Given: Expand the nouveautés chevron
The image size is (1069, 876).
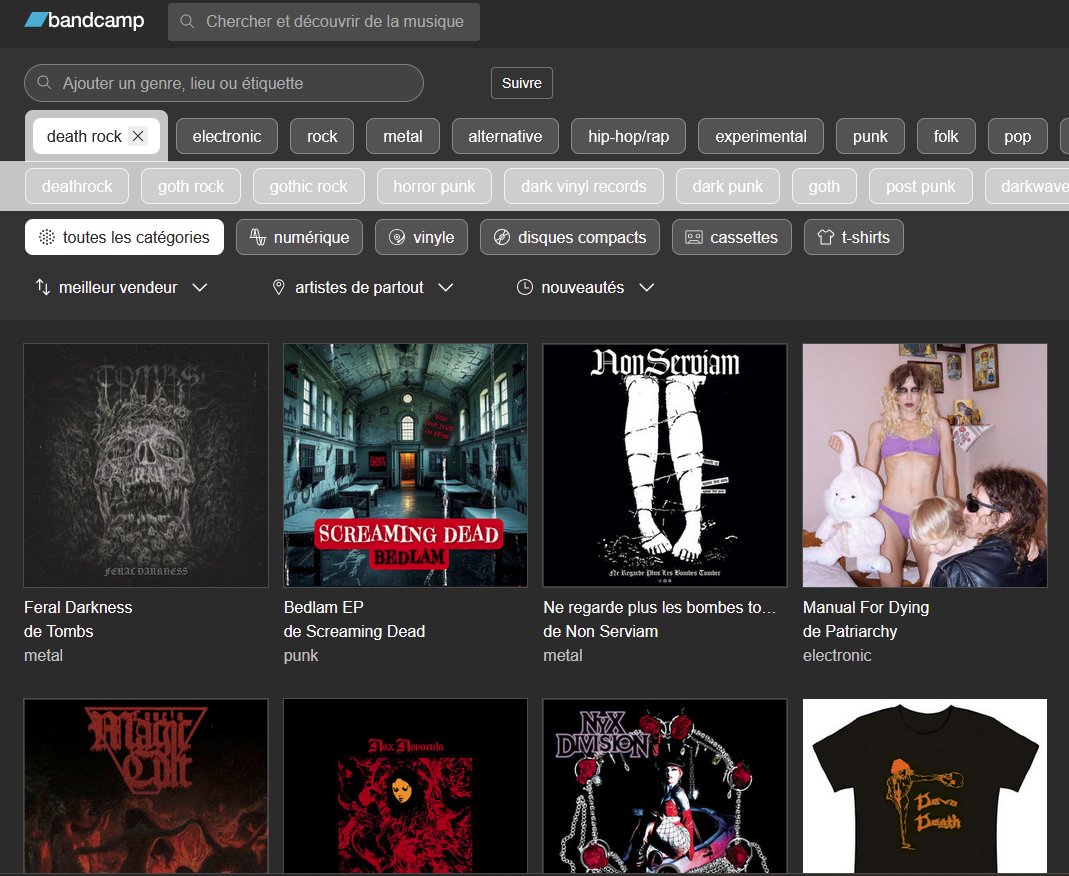Looking at the screenshot, I should tap(647, 288).
